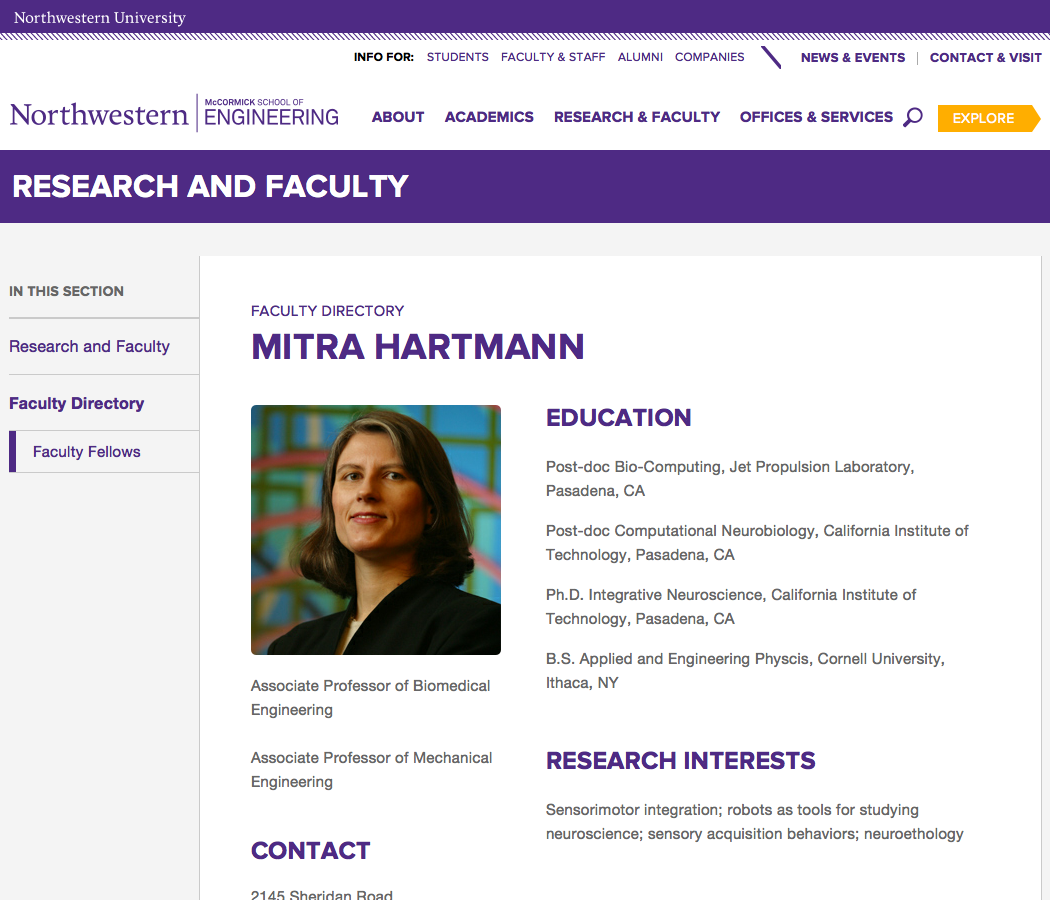
Task: Go to the Northwestern University top link
Action: [100, 17]
